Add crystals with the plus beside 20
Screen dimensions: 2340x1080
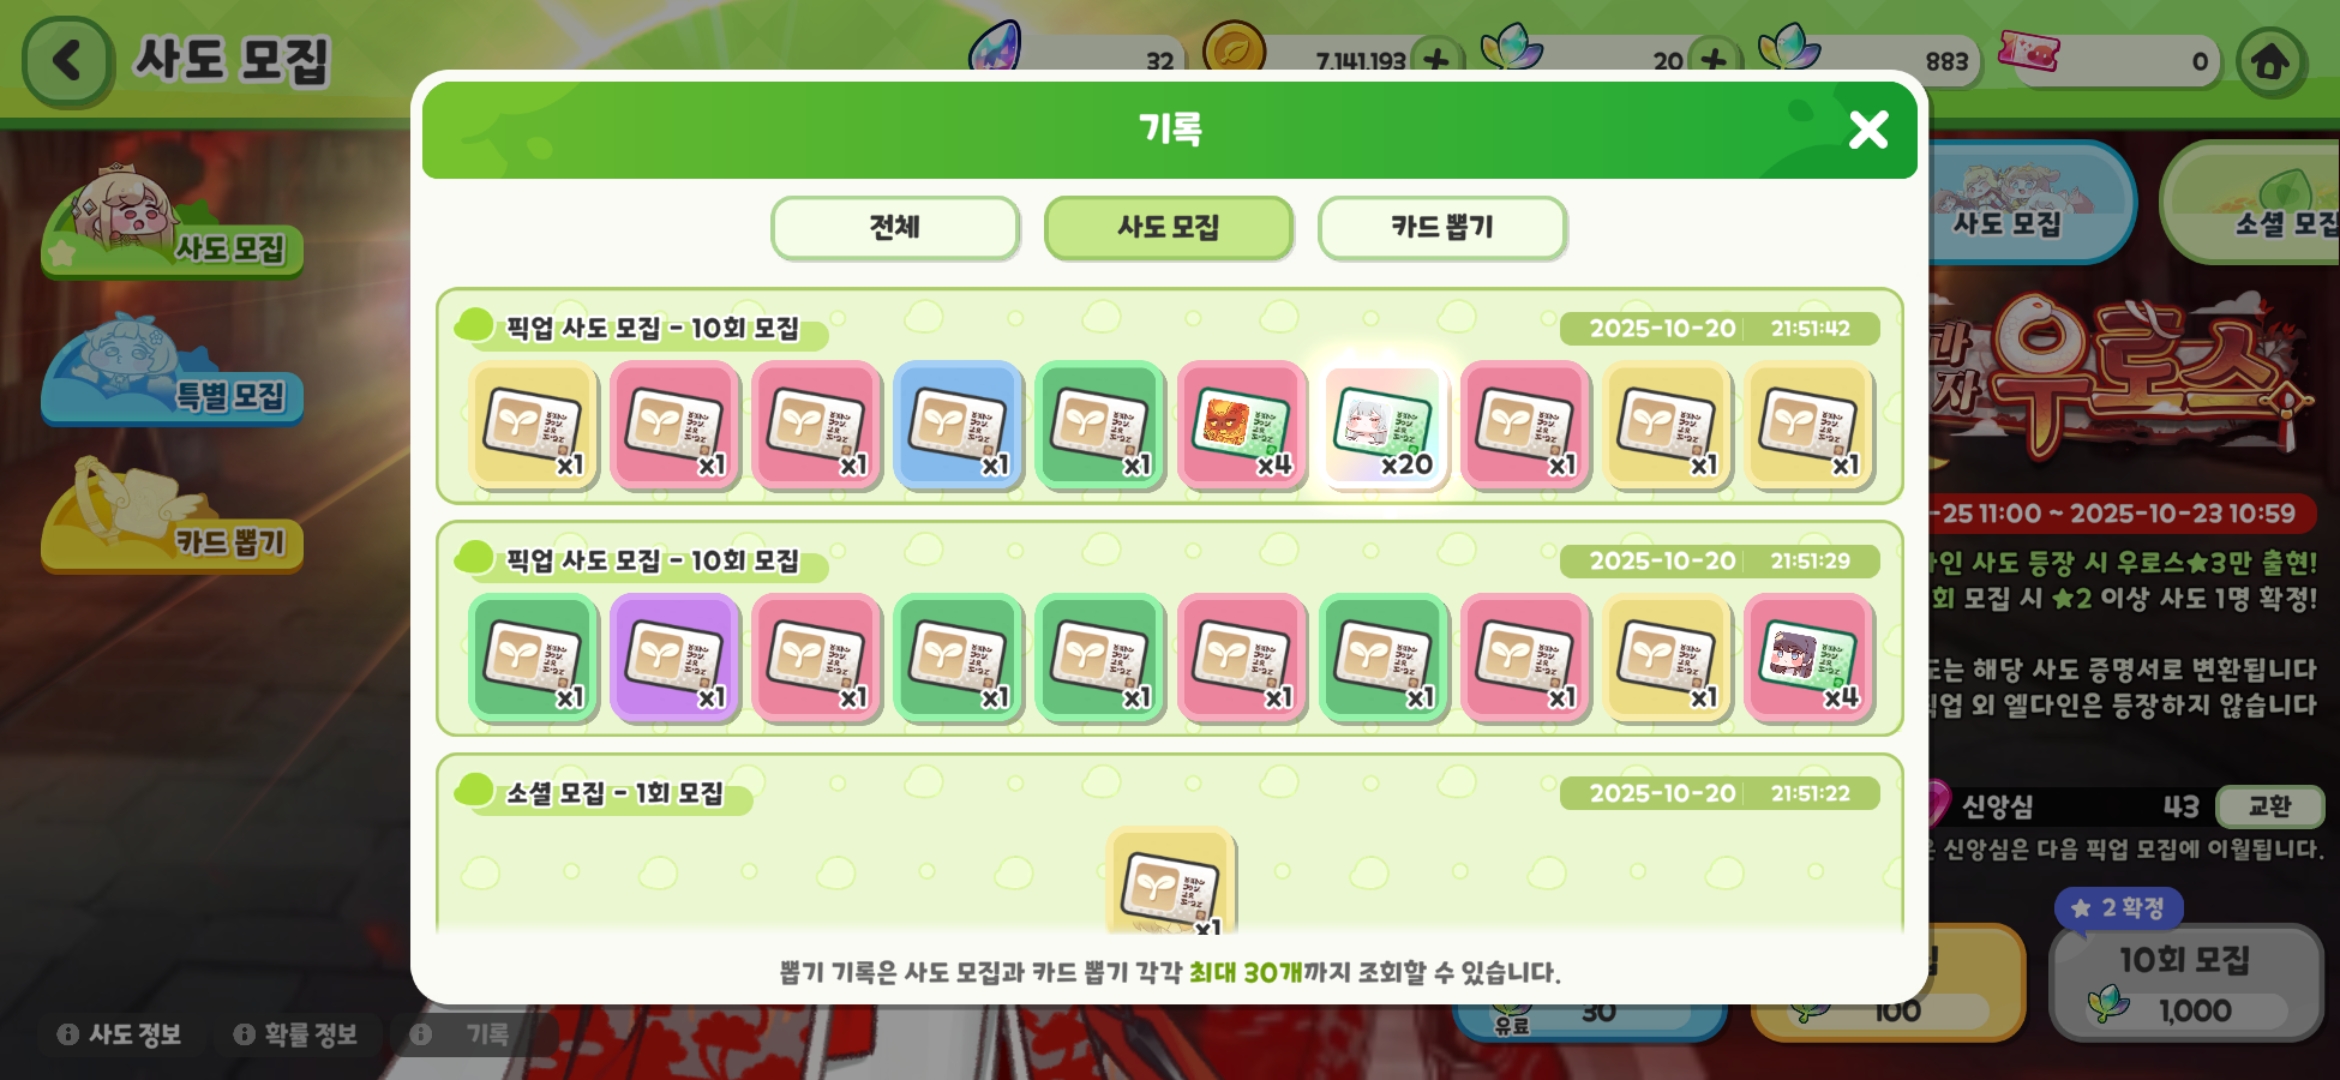(1713, 61)
